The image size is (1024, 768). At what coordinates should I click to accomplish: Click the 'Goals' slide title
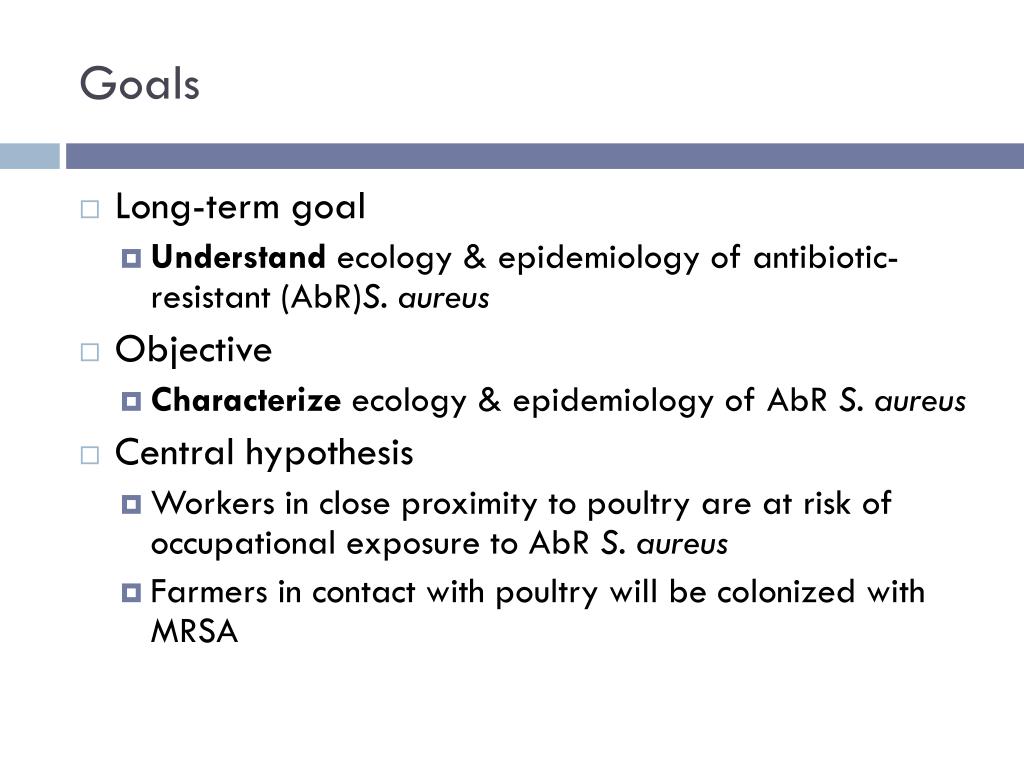pyautogui.click(x=139, y=84)
